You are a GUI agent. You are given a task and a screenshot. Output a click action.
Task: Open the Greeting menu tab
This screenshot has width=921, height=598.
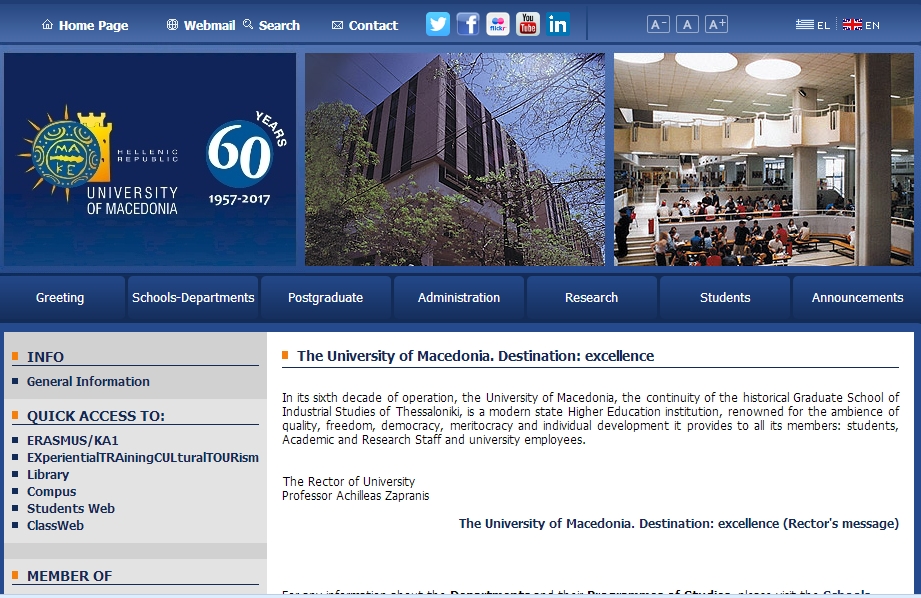click(x=60, y=298)
